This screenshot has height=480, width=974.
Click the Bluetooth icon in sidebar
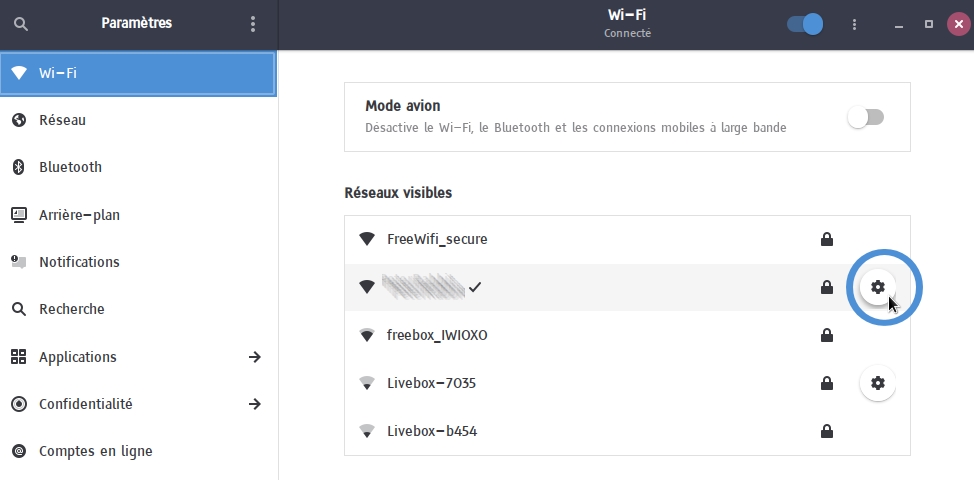[x=18, y=167]
